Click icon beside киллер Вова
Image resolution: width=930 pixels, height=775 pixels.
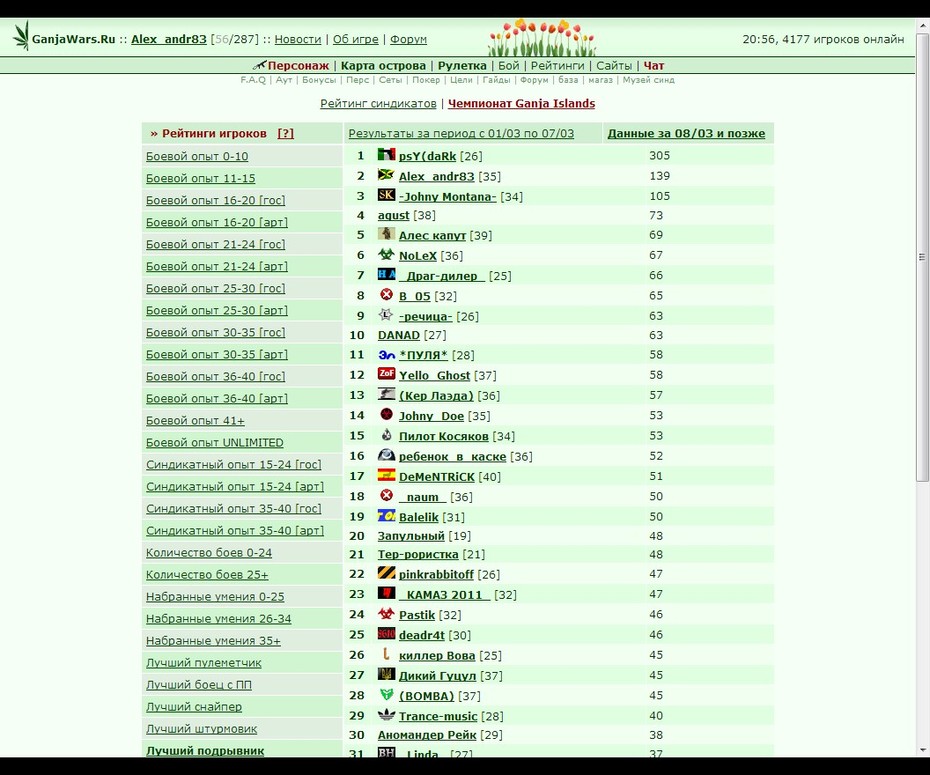click(x=386, y=654)
